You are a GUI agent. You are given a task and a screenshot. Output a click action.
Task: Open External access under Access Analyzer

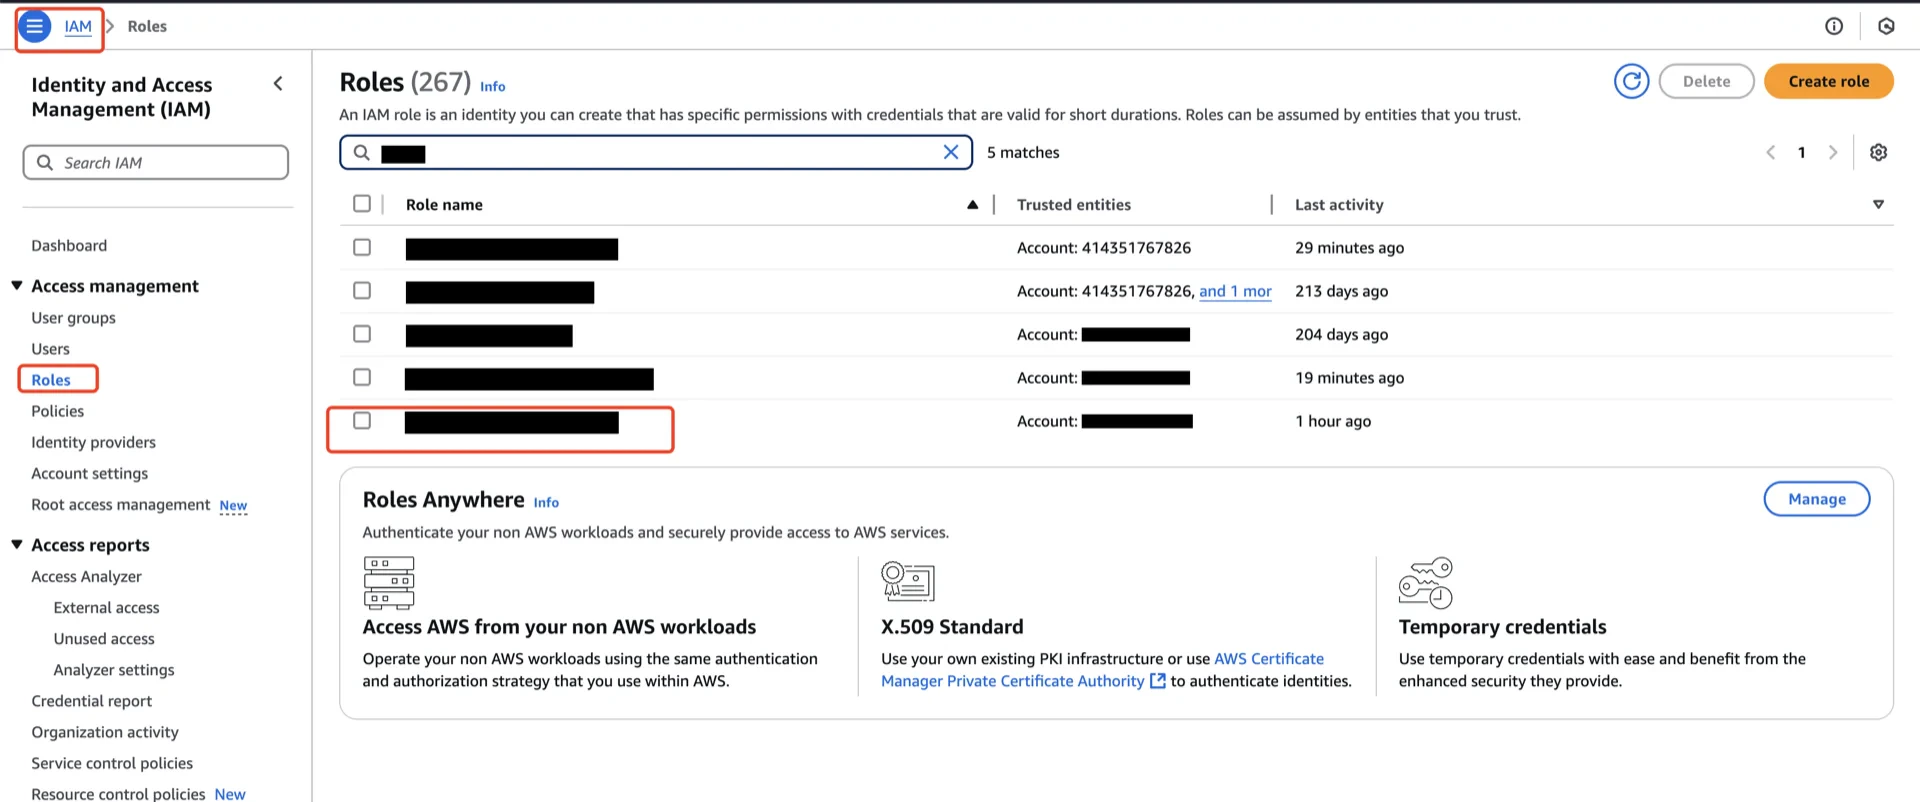coord(106,608)
